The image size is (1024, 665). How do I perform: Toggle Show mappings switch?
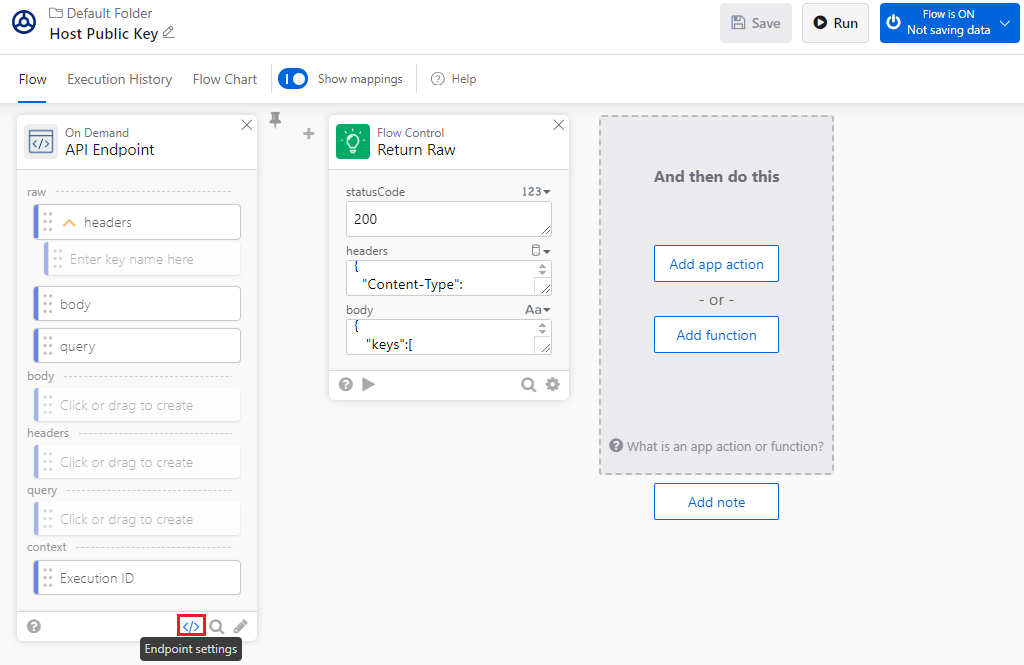tap(293, 79)
